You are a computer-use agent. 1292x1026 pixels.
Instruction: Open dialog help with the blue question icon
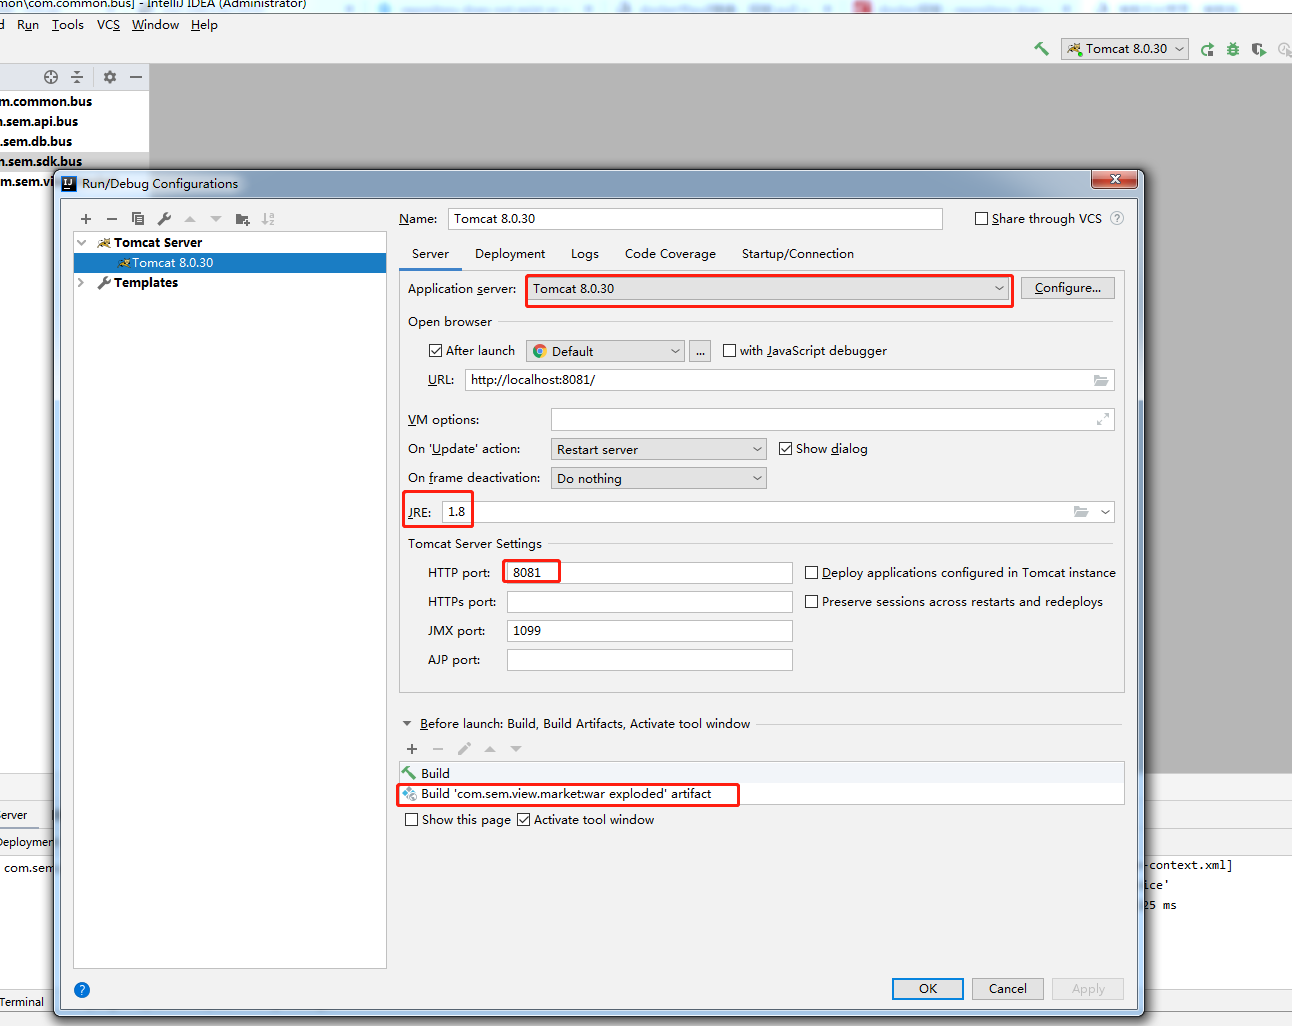[82, 990]
